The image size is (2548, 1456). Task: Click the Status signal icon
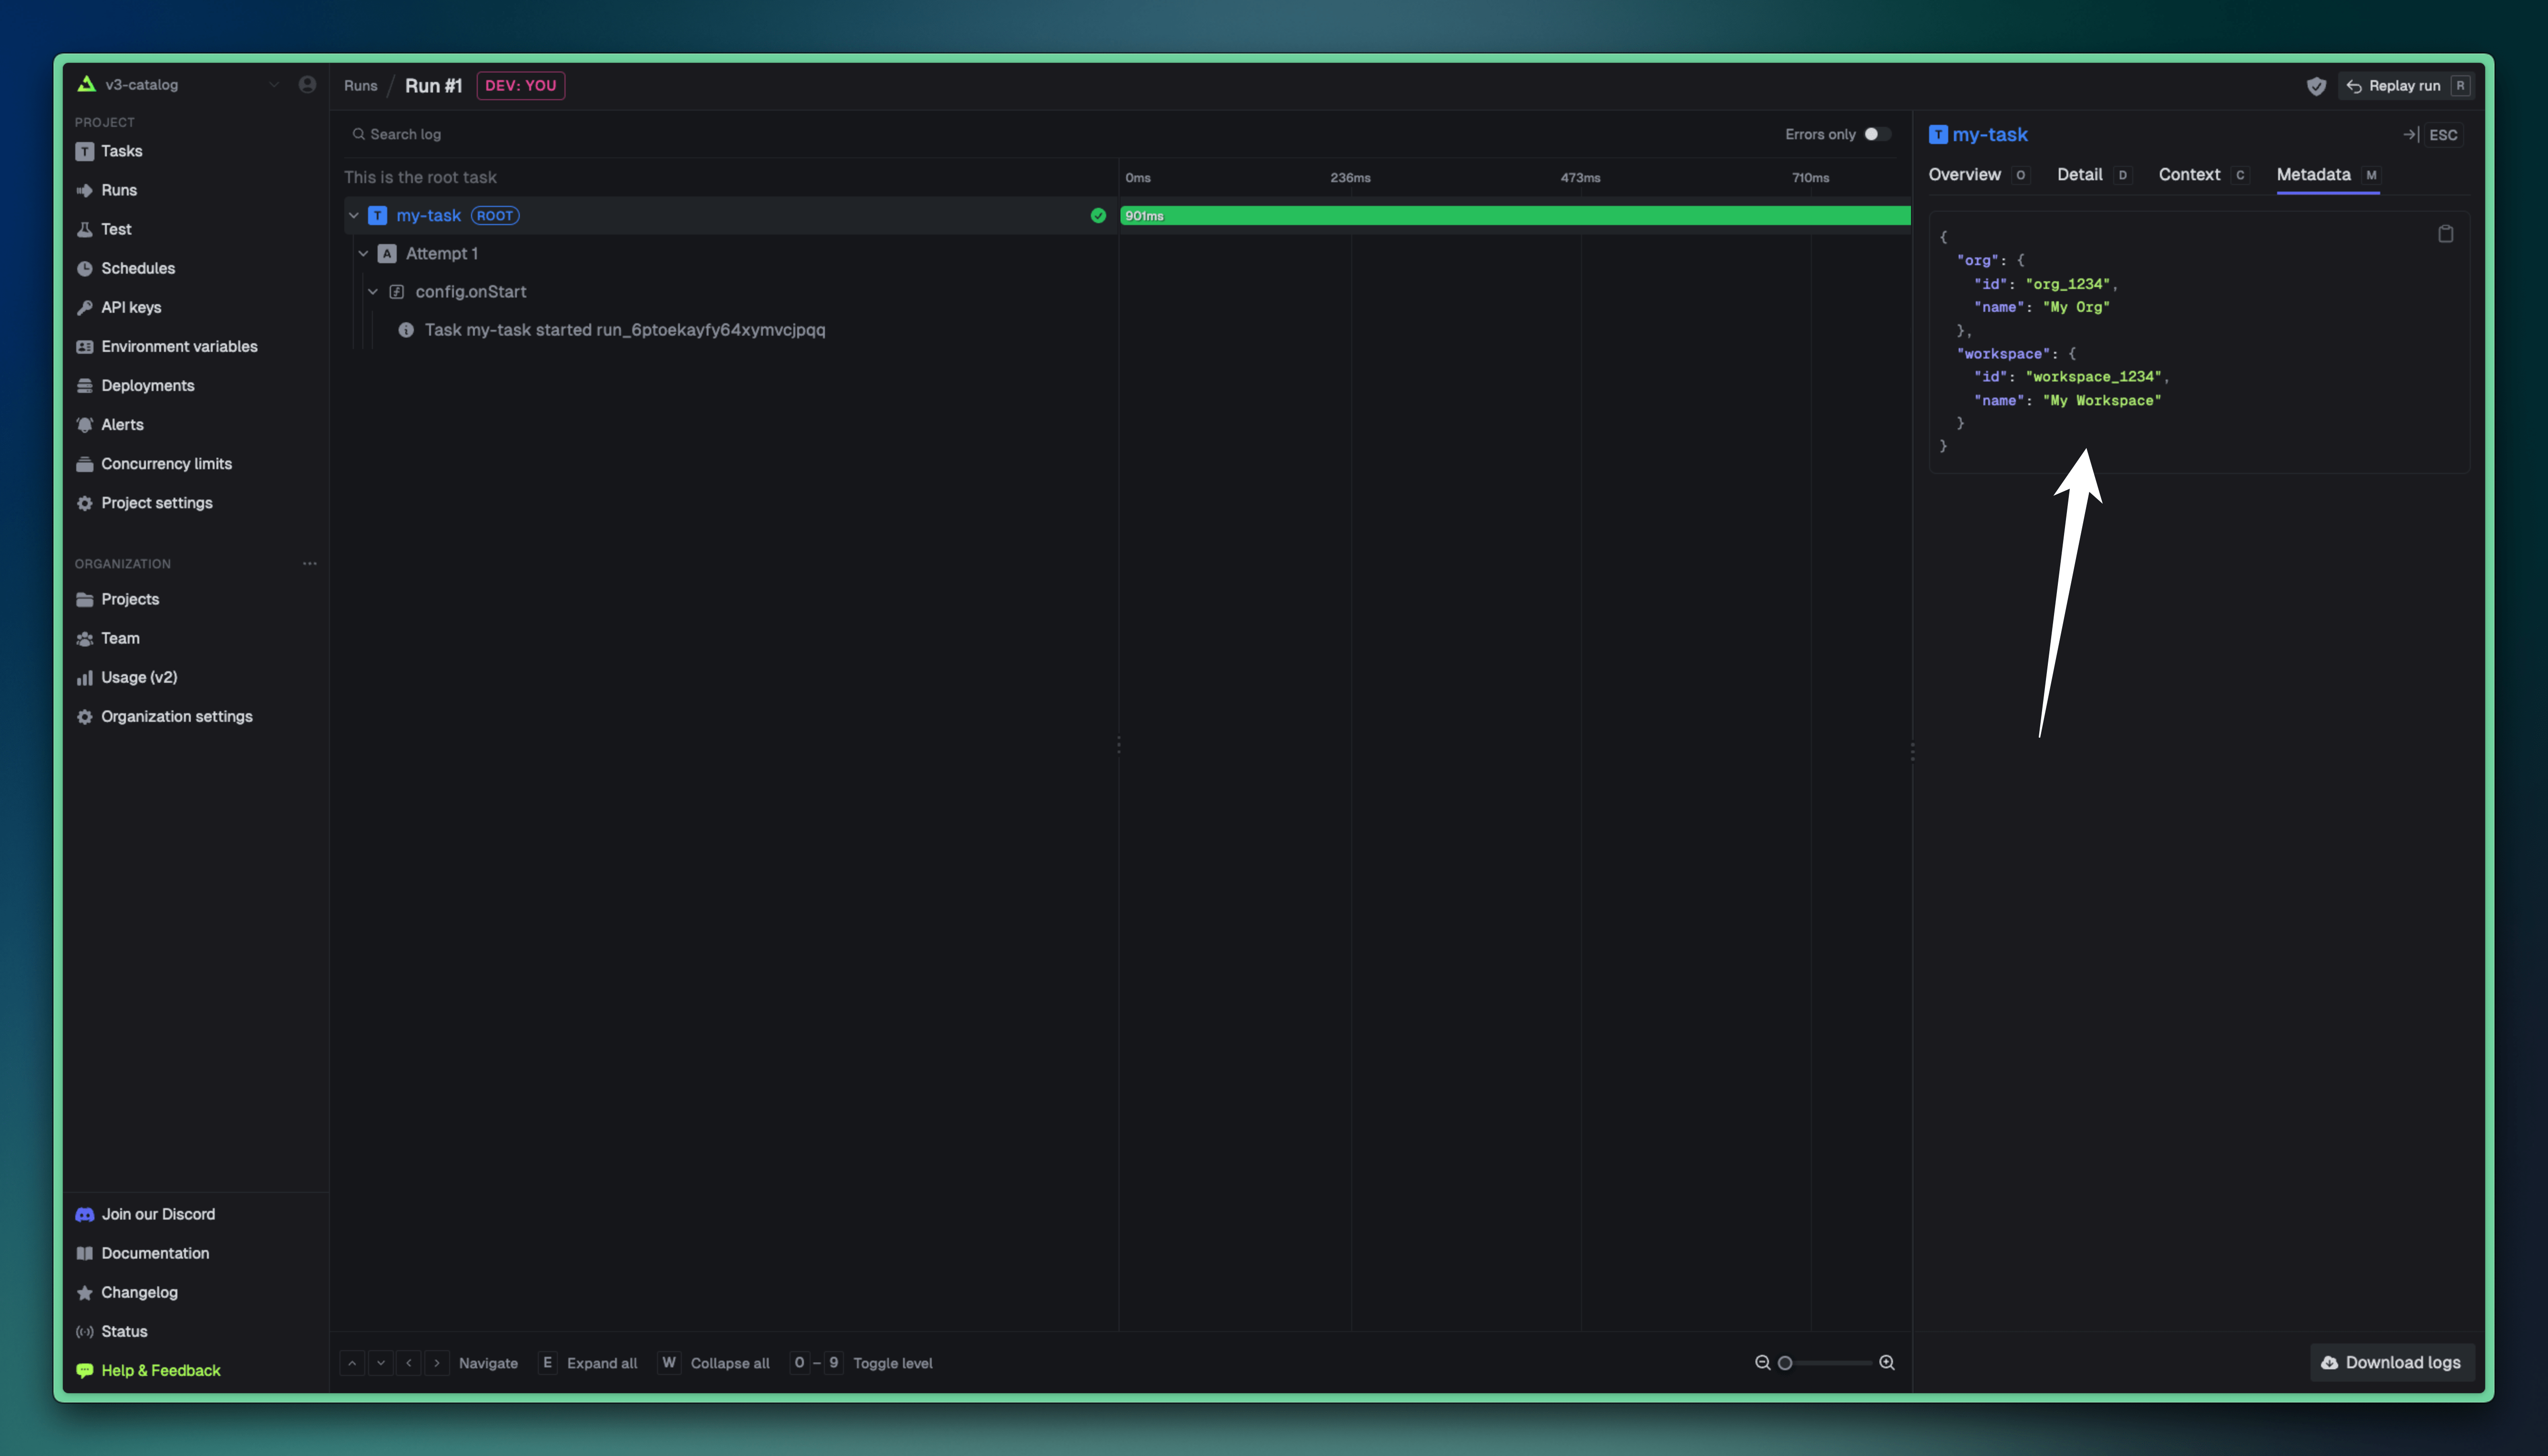tap(85, 1331)
